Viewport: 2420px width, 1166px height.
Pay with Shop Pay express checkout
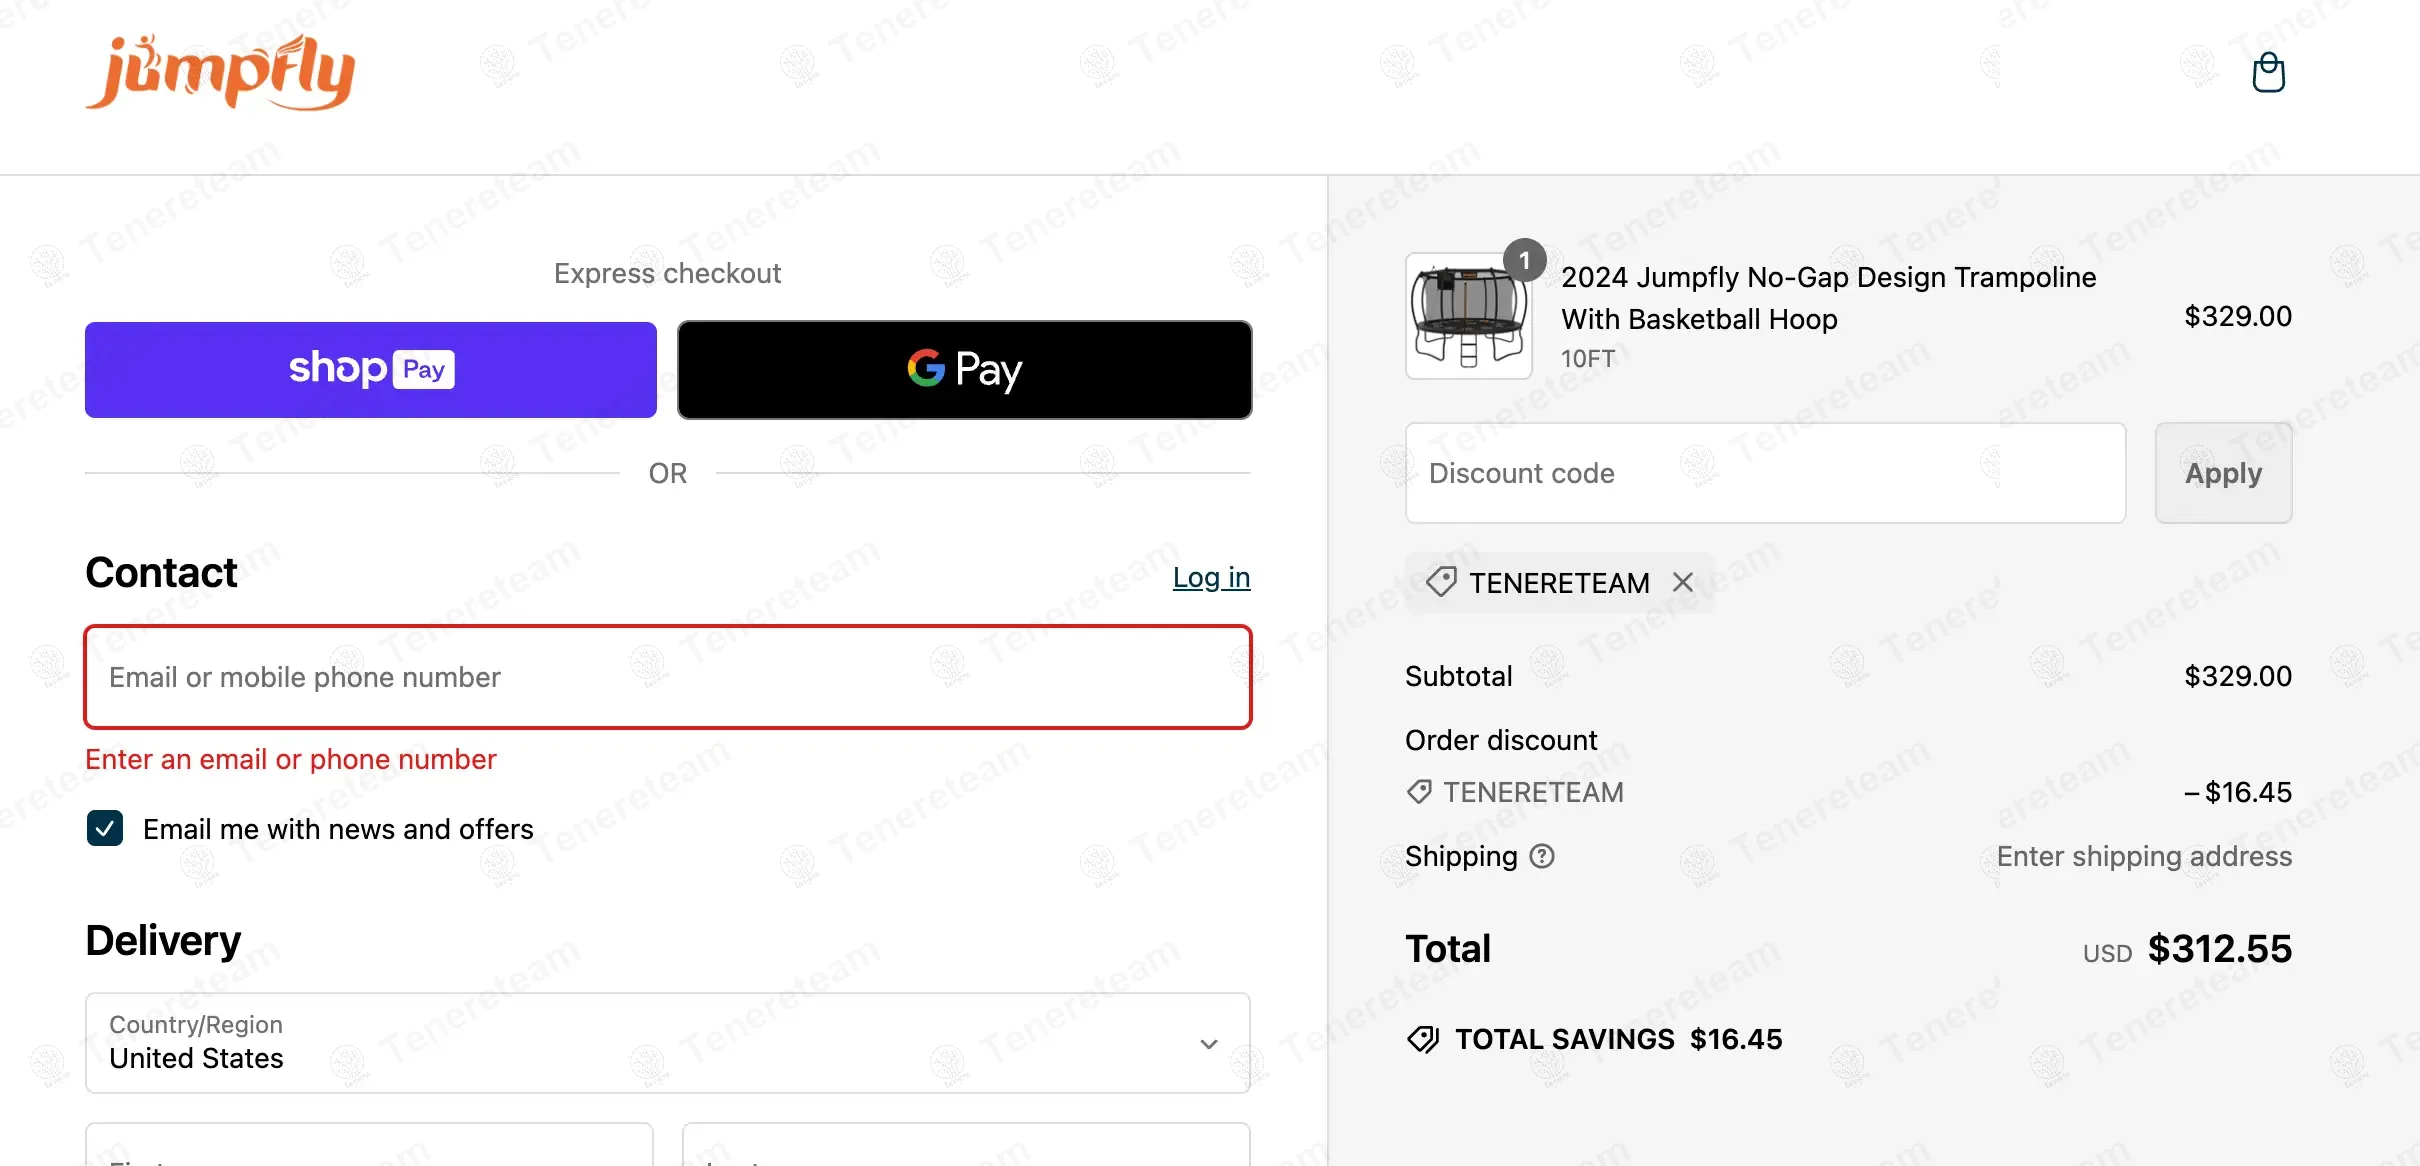(371, 370)
